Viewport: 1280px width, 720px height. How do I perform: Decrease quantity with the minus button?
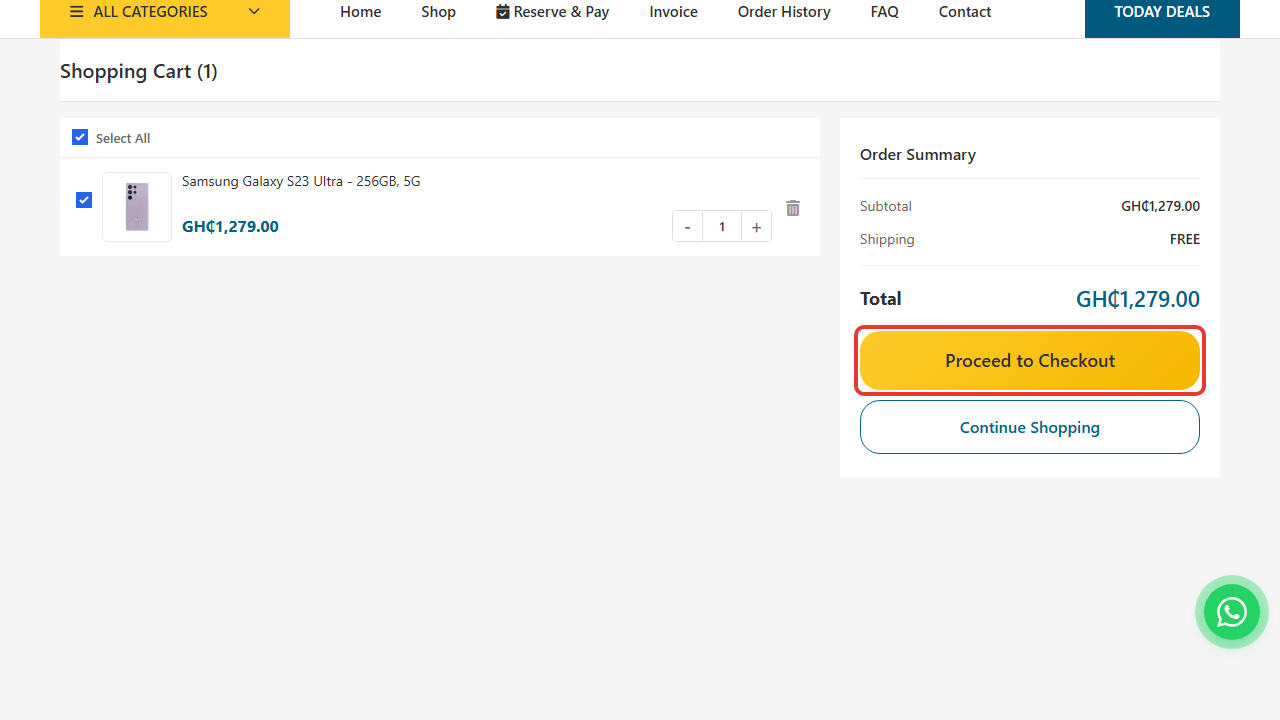coord(687,227)
